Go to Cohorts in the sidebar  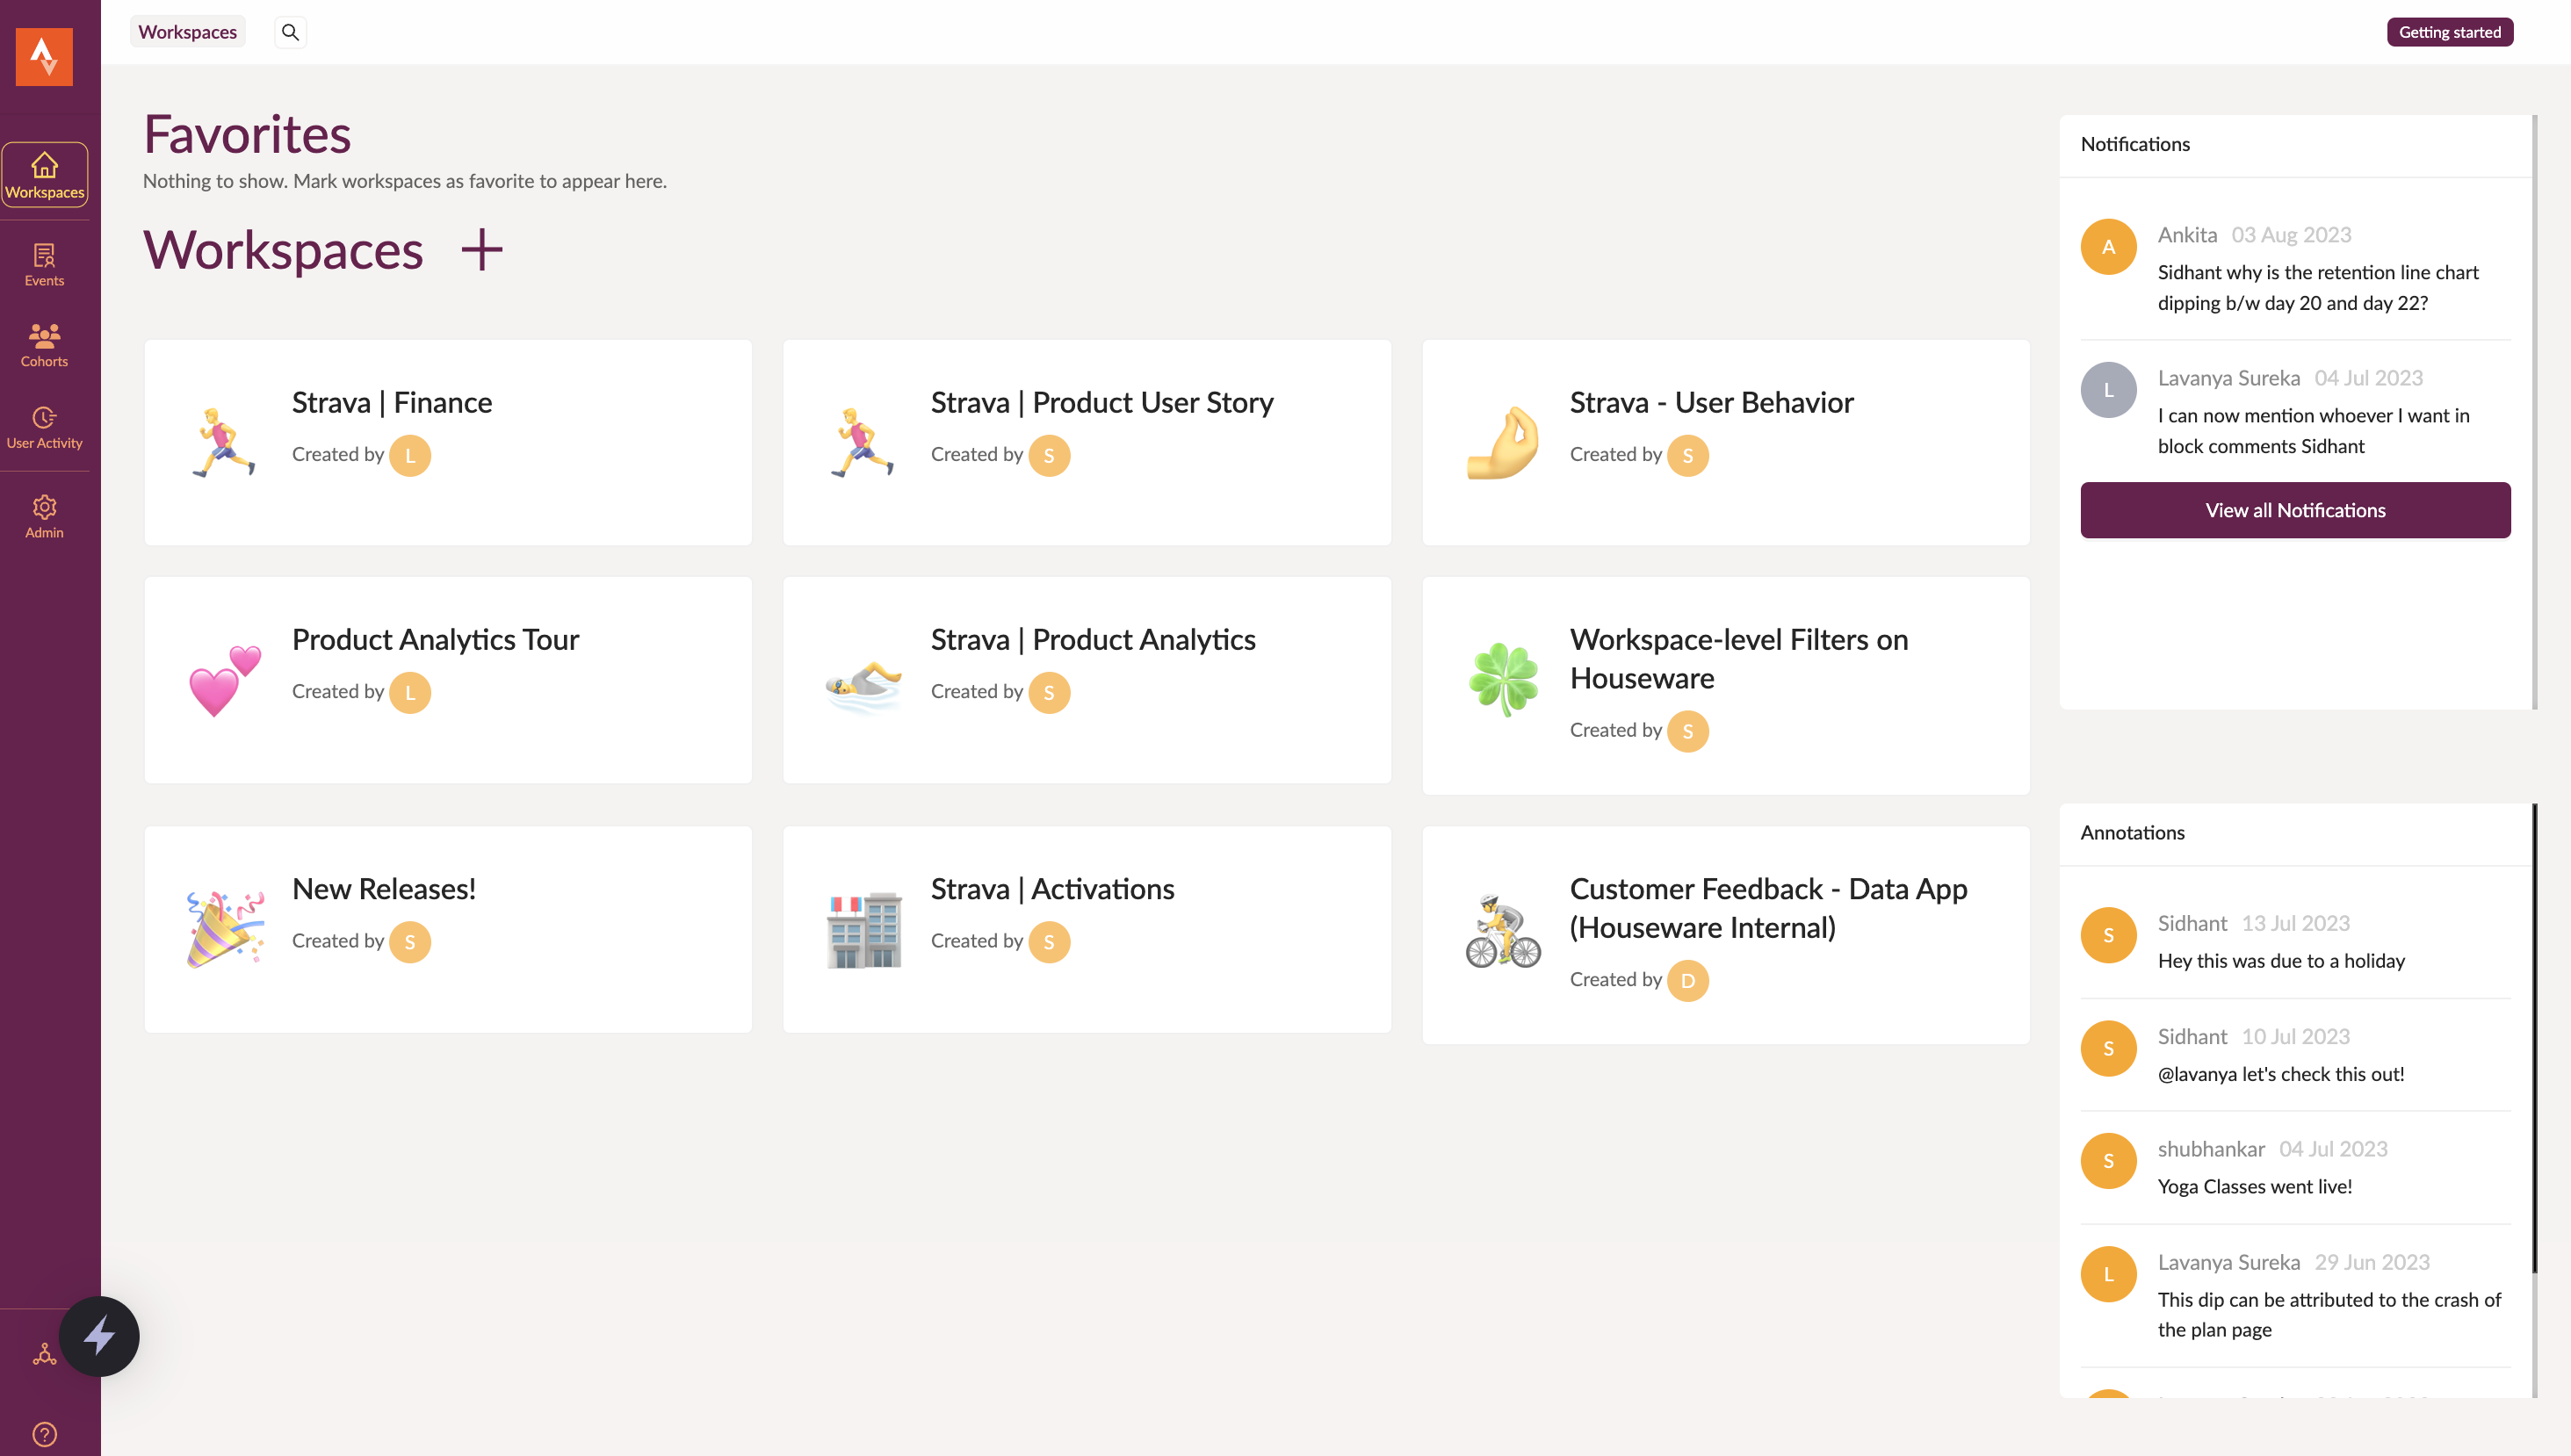pyautogui.click(x=44, y=345)
